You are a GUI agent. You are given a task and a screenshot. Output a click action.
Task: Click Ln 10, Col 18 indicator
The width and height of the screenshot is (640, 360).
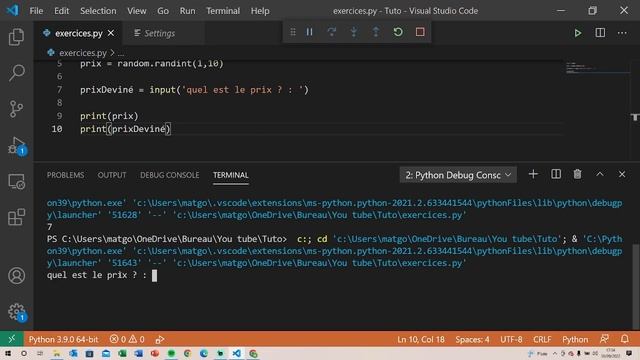pos(421,339)
